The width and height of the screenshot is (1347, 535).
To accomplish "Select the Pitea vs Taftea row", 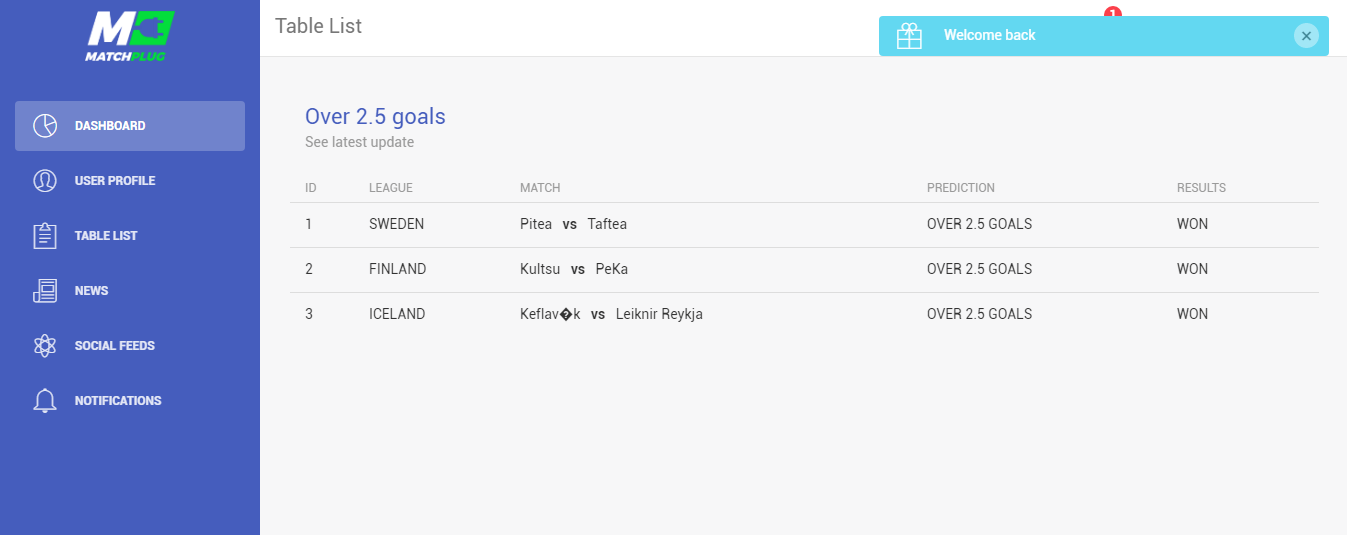I will (804, 225).
